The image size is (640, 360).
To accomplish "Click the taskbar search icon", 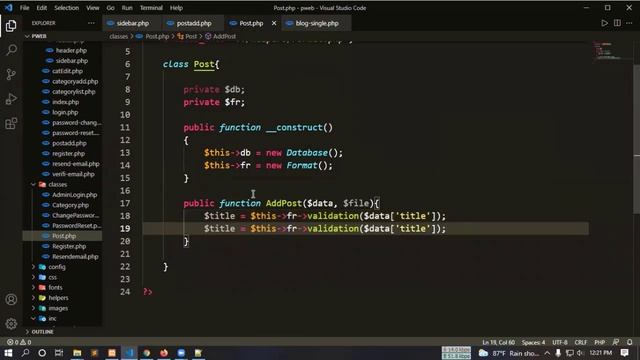I will pos(25,353).
